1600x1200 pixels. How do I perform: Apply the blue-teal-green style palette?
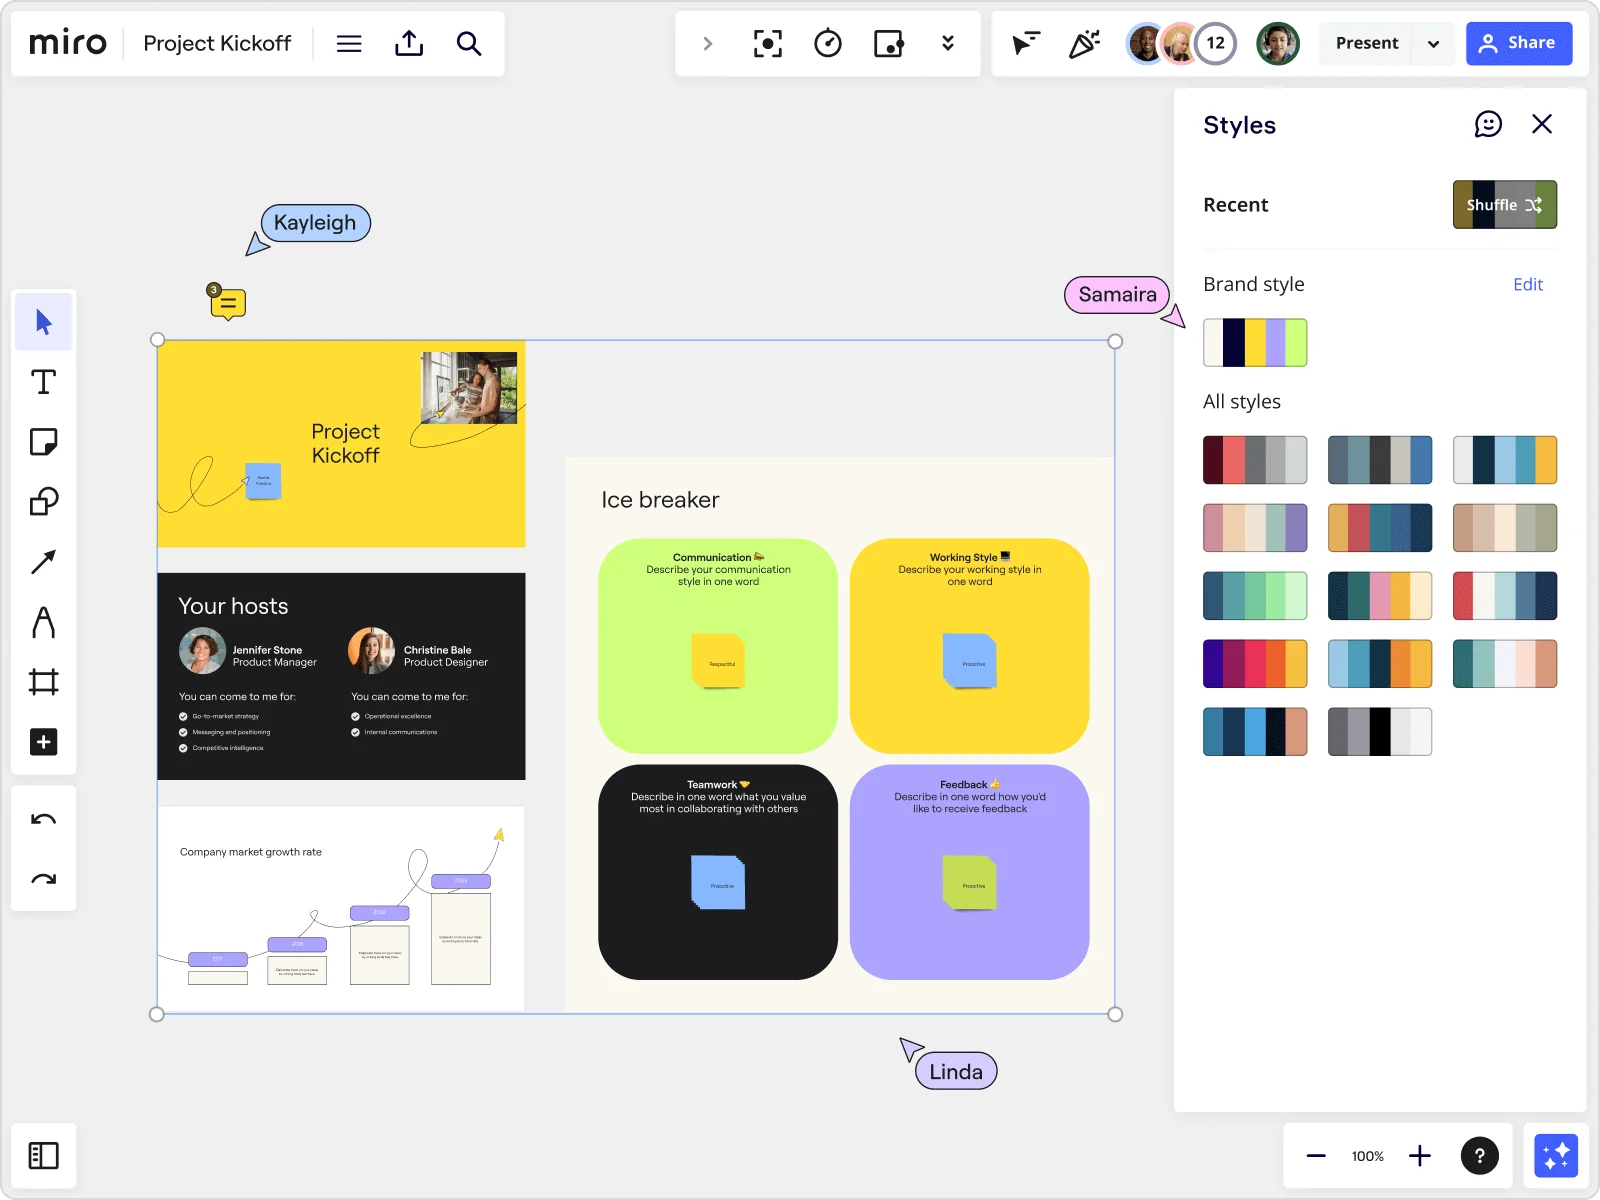tap(1255, 596)
